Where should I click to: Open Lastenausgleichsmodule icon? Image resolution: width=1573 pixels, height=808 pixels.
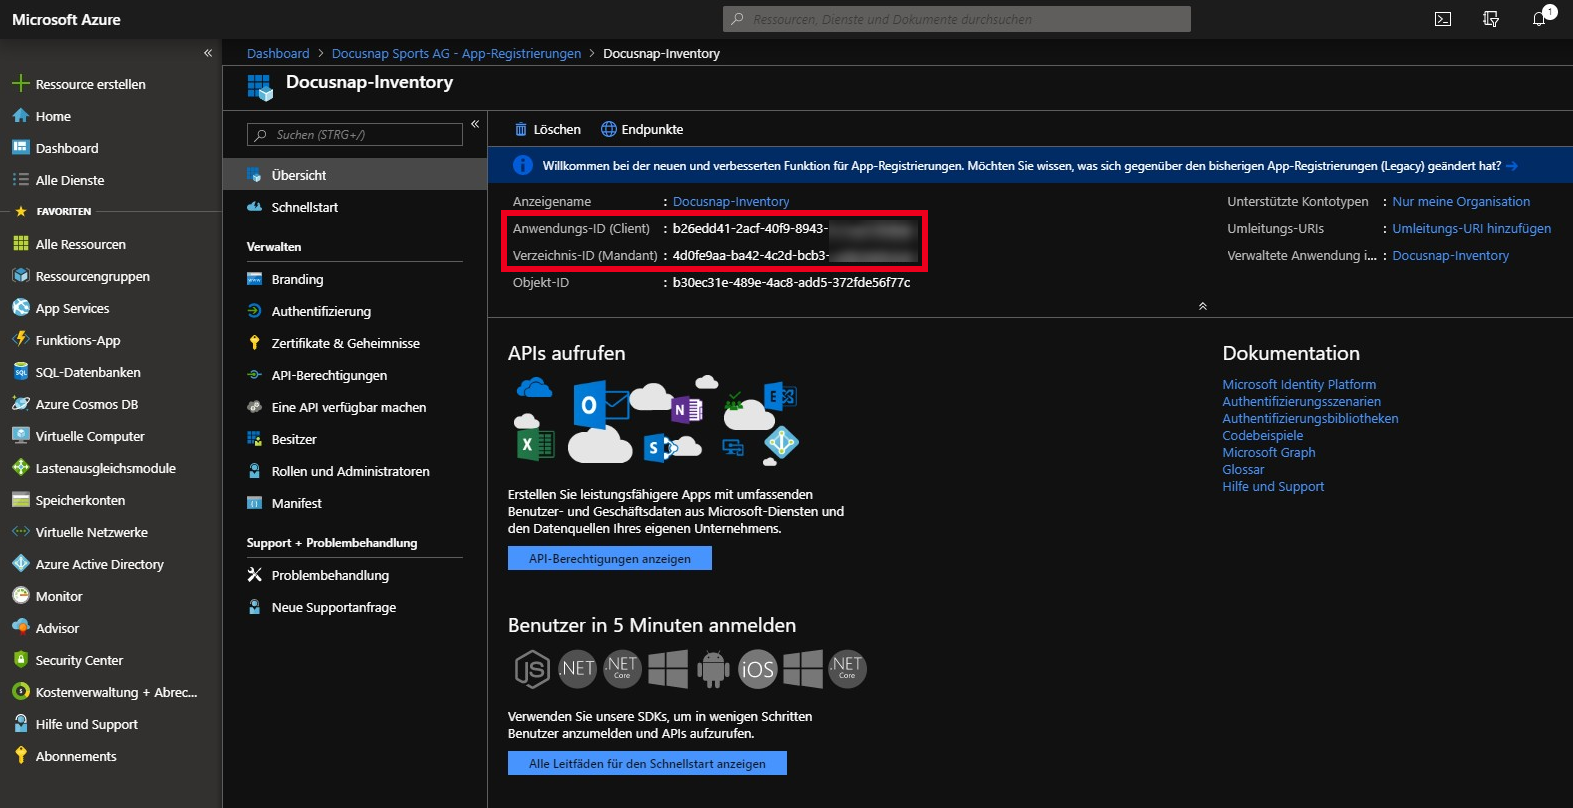20,468
